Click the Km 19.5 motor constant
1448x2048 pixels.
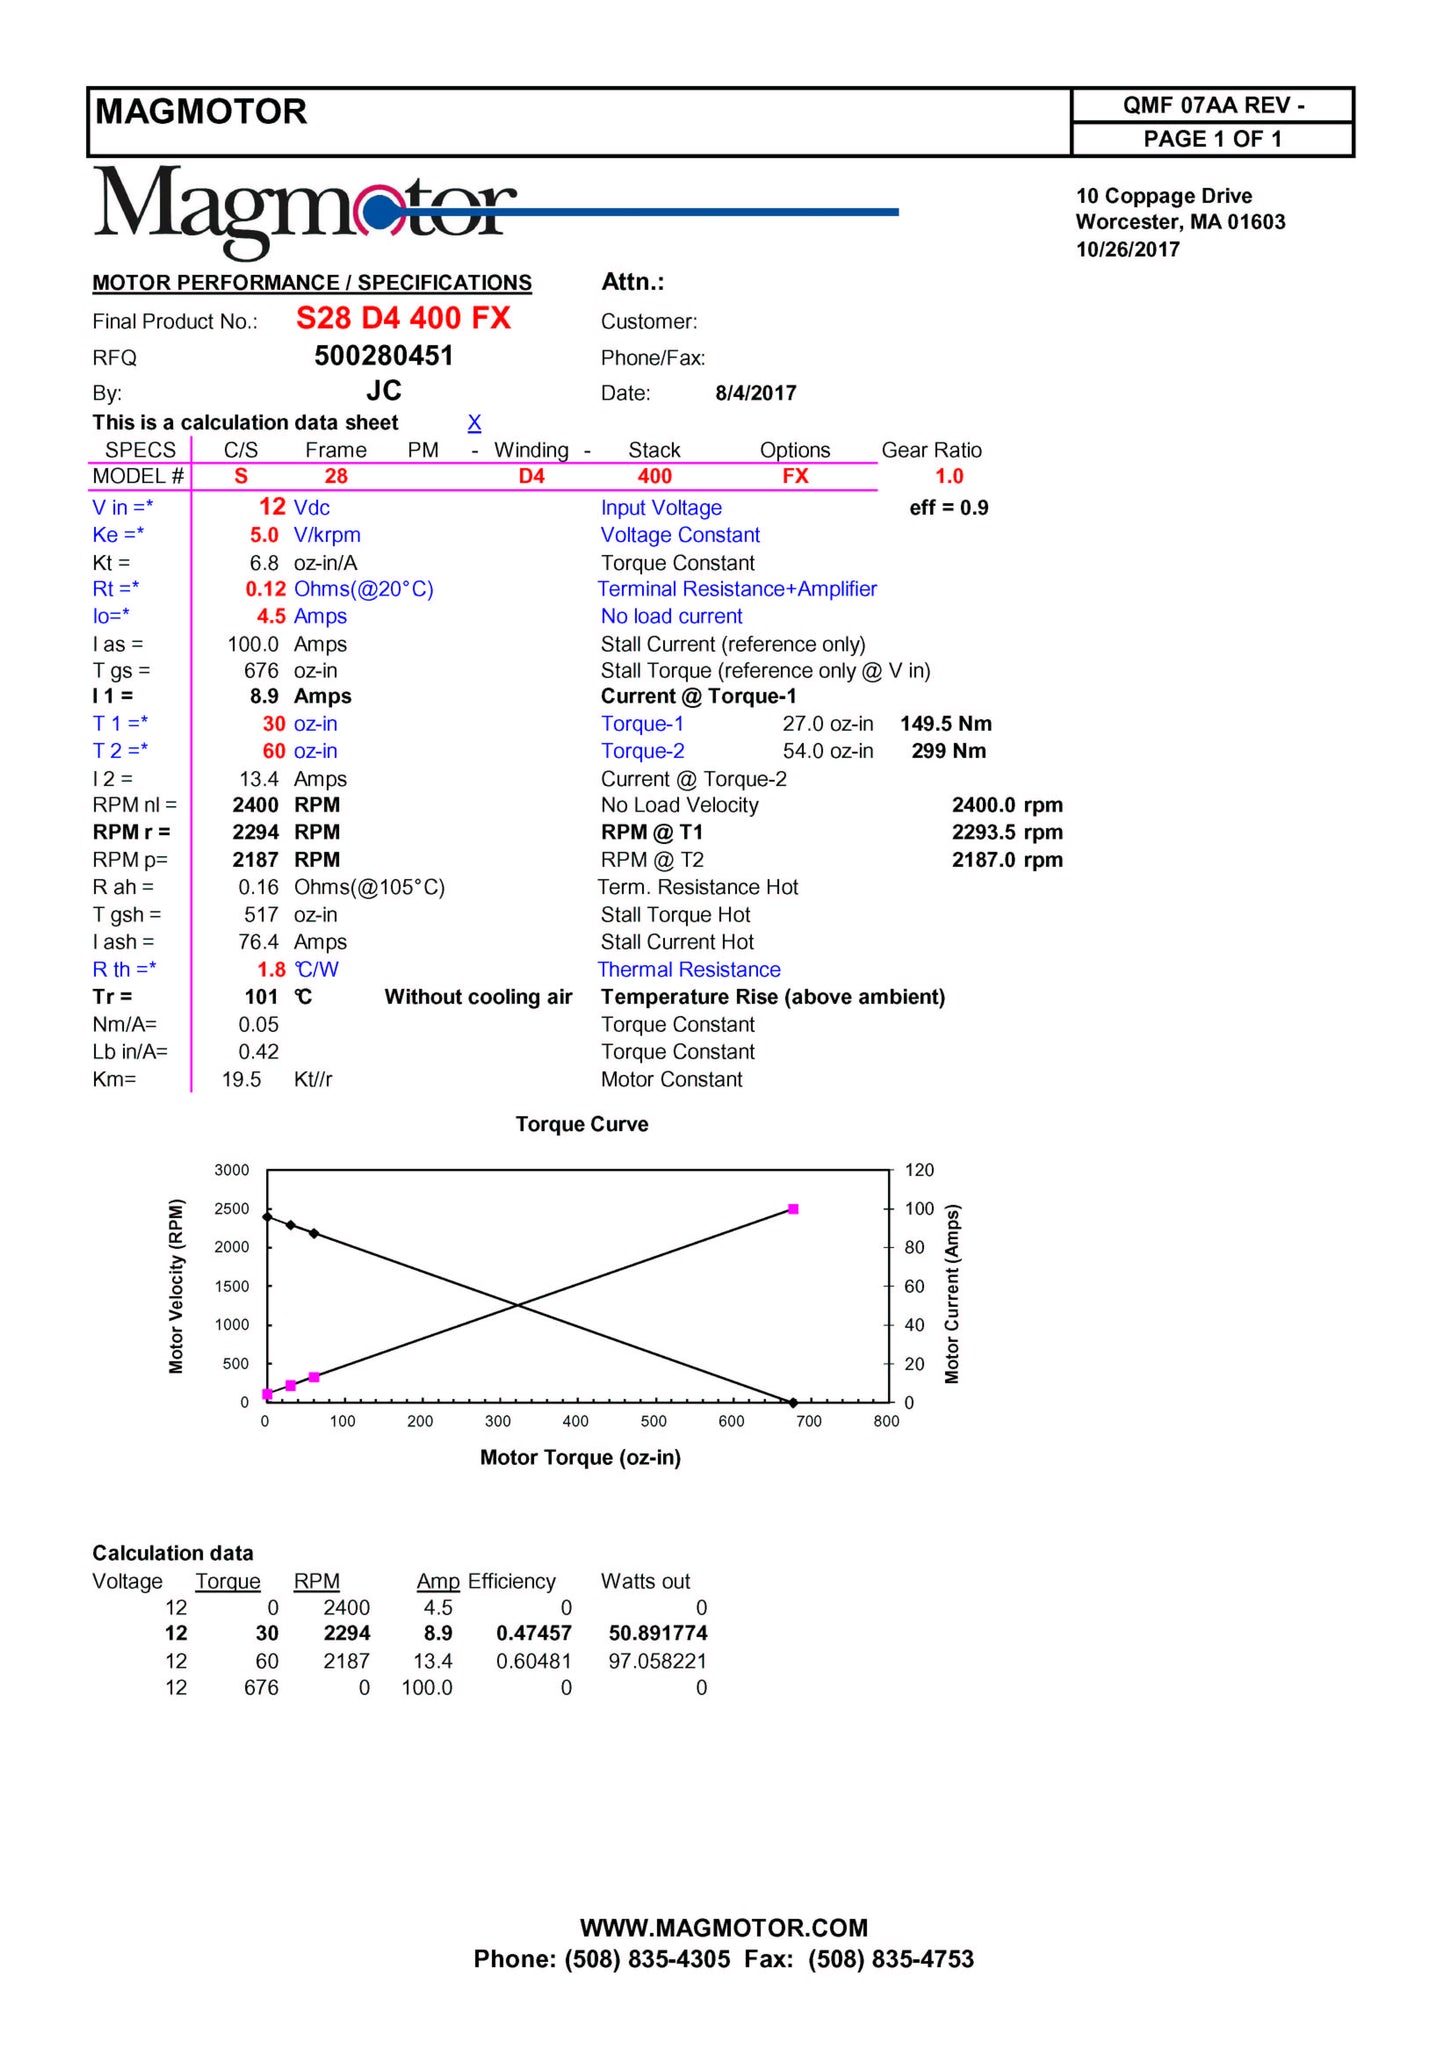point(241,1079)
